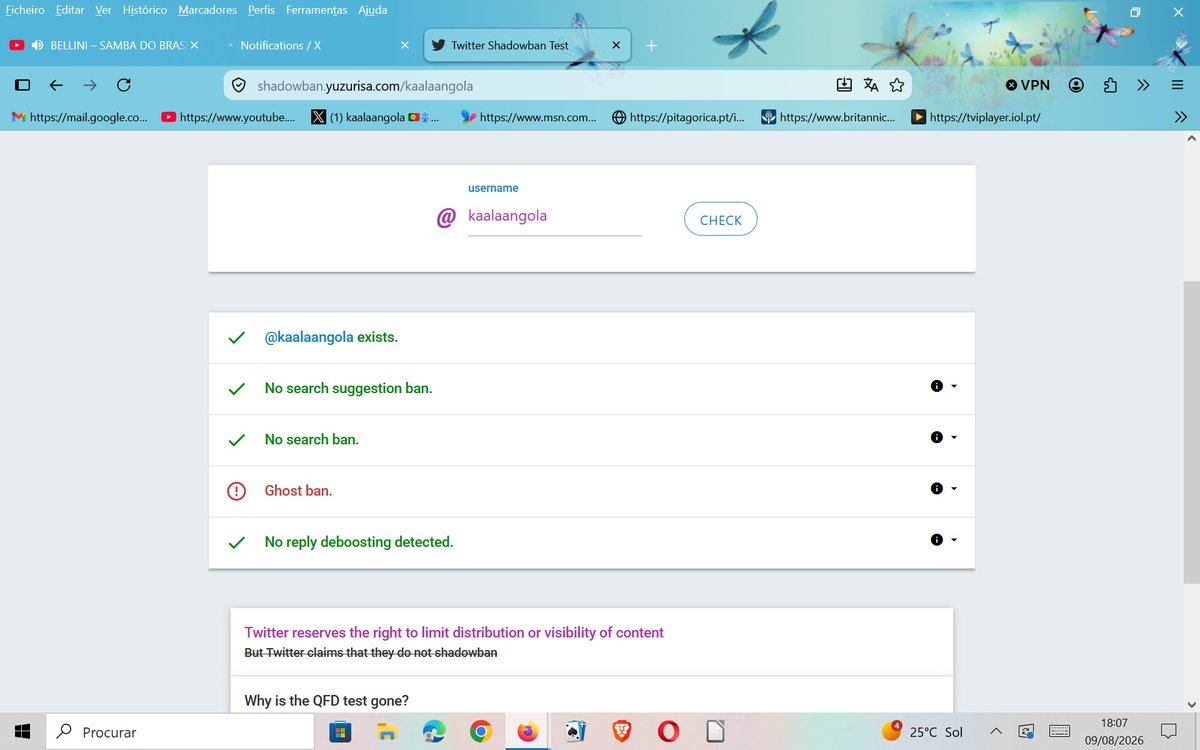Go forward one page
This screenshot has height=750, width=1200.
(x=90, y=85)
